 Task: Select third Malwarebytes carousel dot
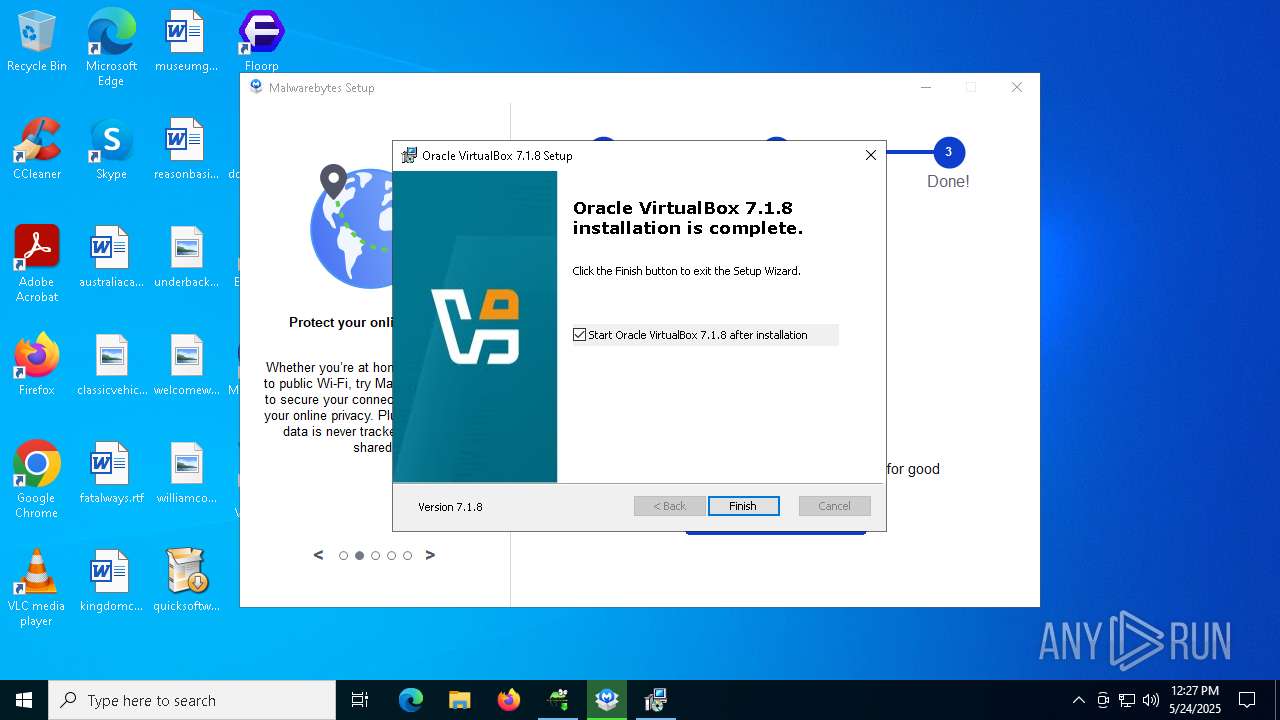tap(375, 555)
